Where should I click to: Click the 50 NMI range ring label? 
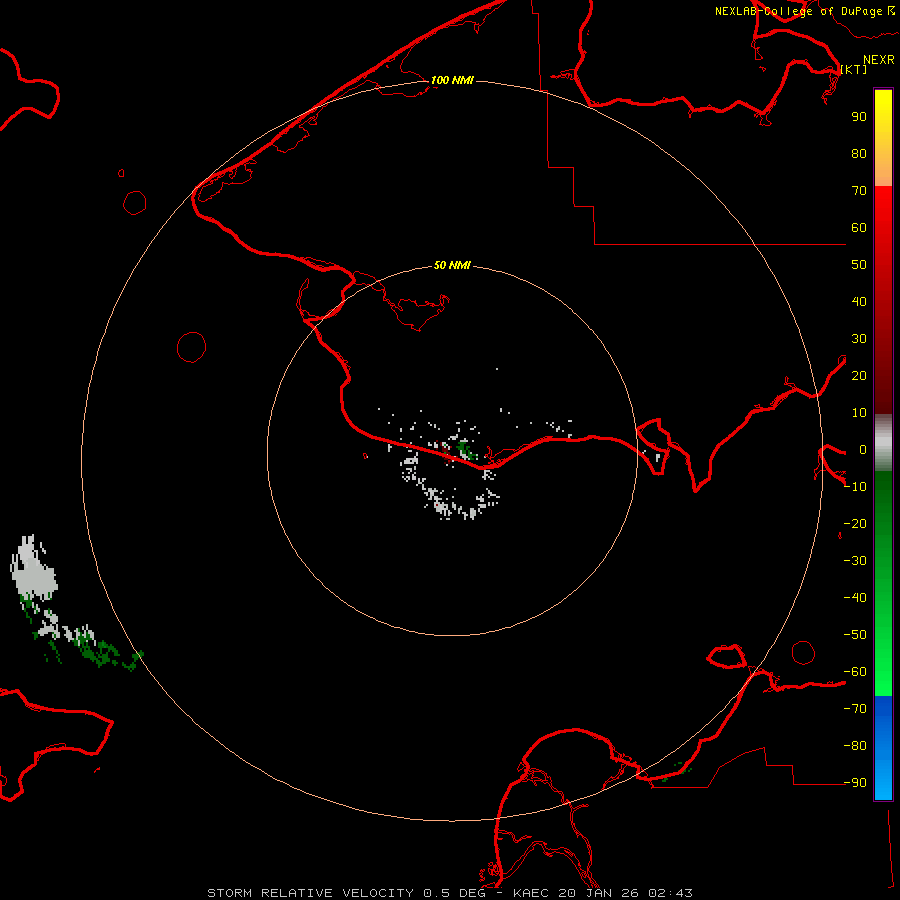[452, 265]
